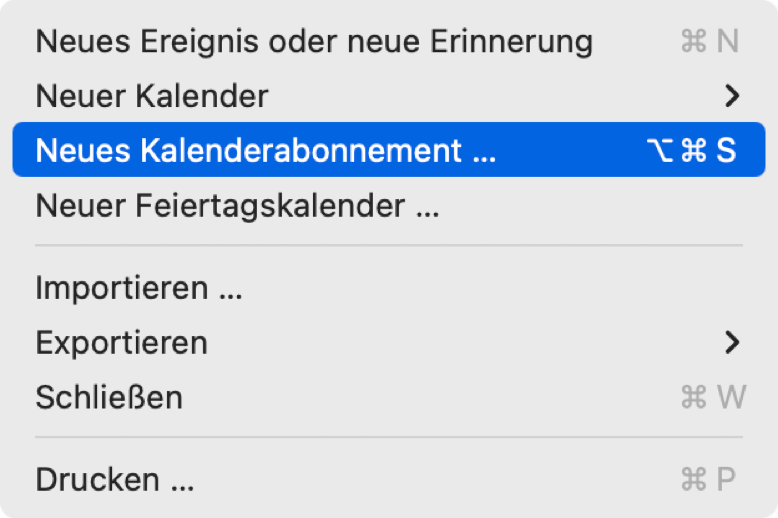
Task: Expand the chevron beside Exportieren
Action: coord(733,342)
